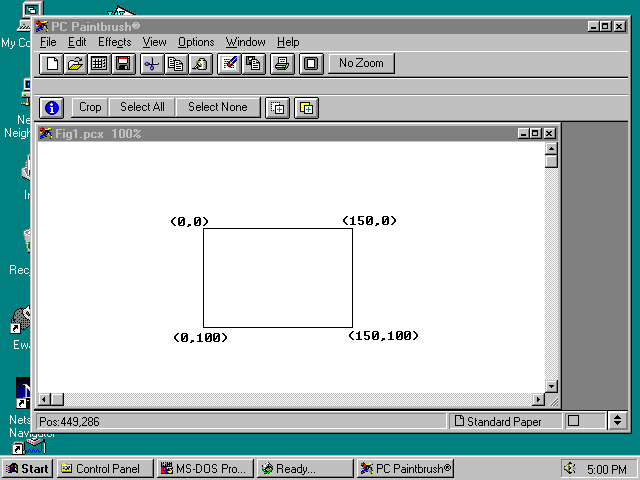640x480 pixels.
Task: Minimize the Fig1.pcx document window
Action: tap(524, 133)
